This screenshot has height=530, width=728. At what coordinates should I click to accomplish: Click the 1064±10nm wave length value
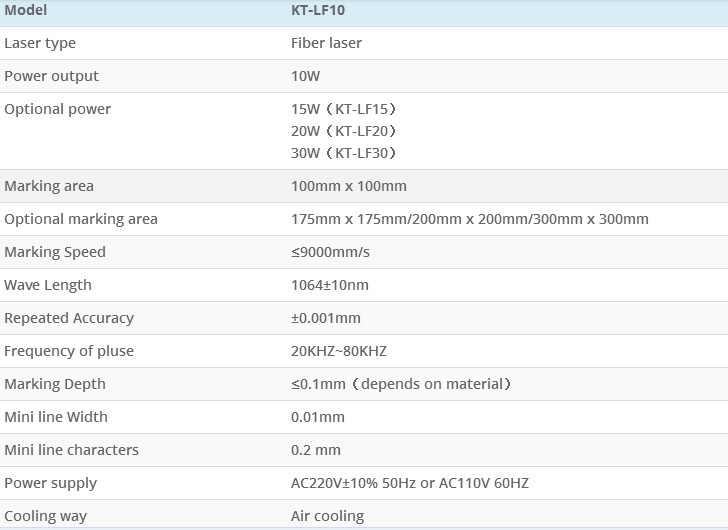(x=330, y=285)
